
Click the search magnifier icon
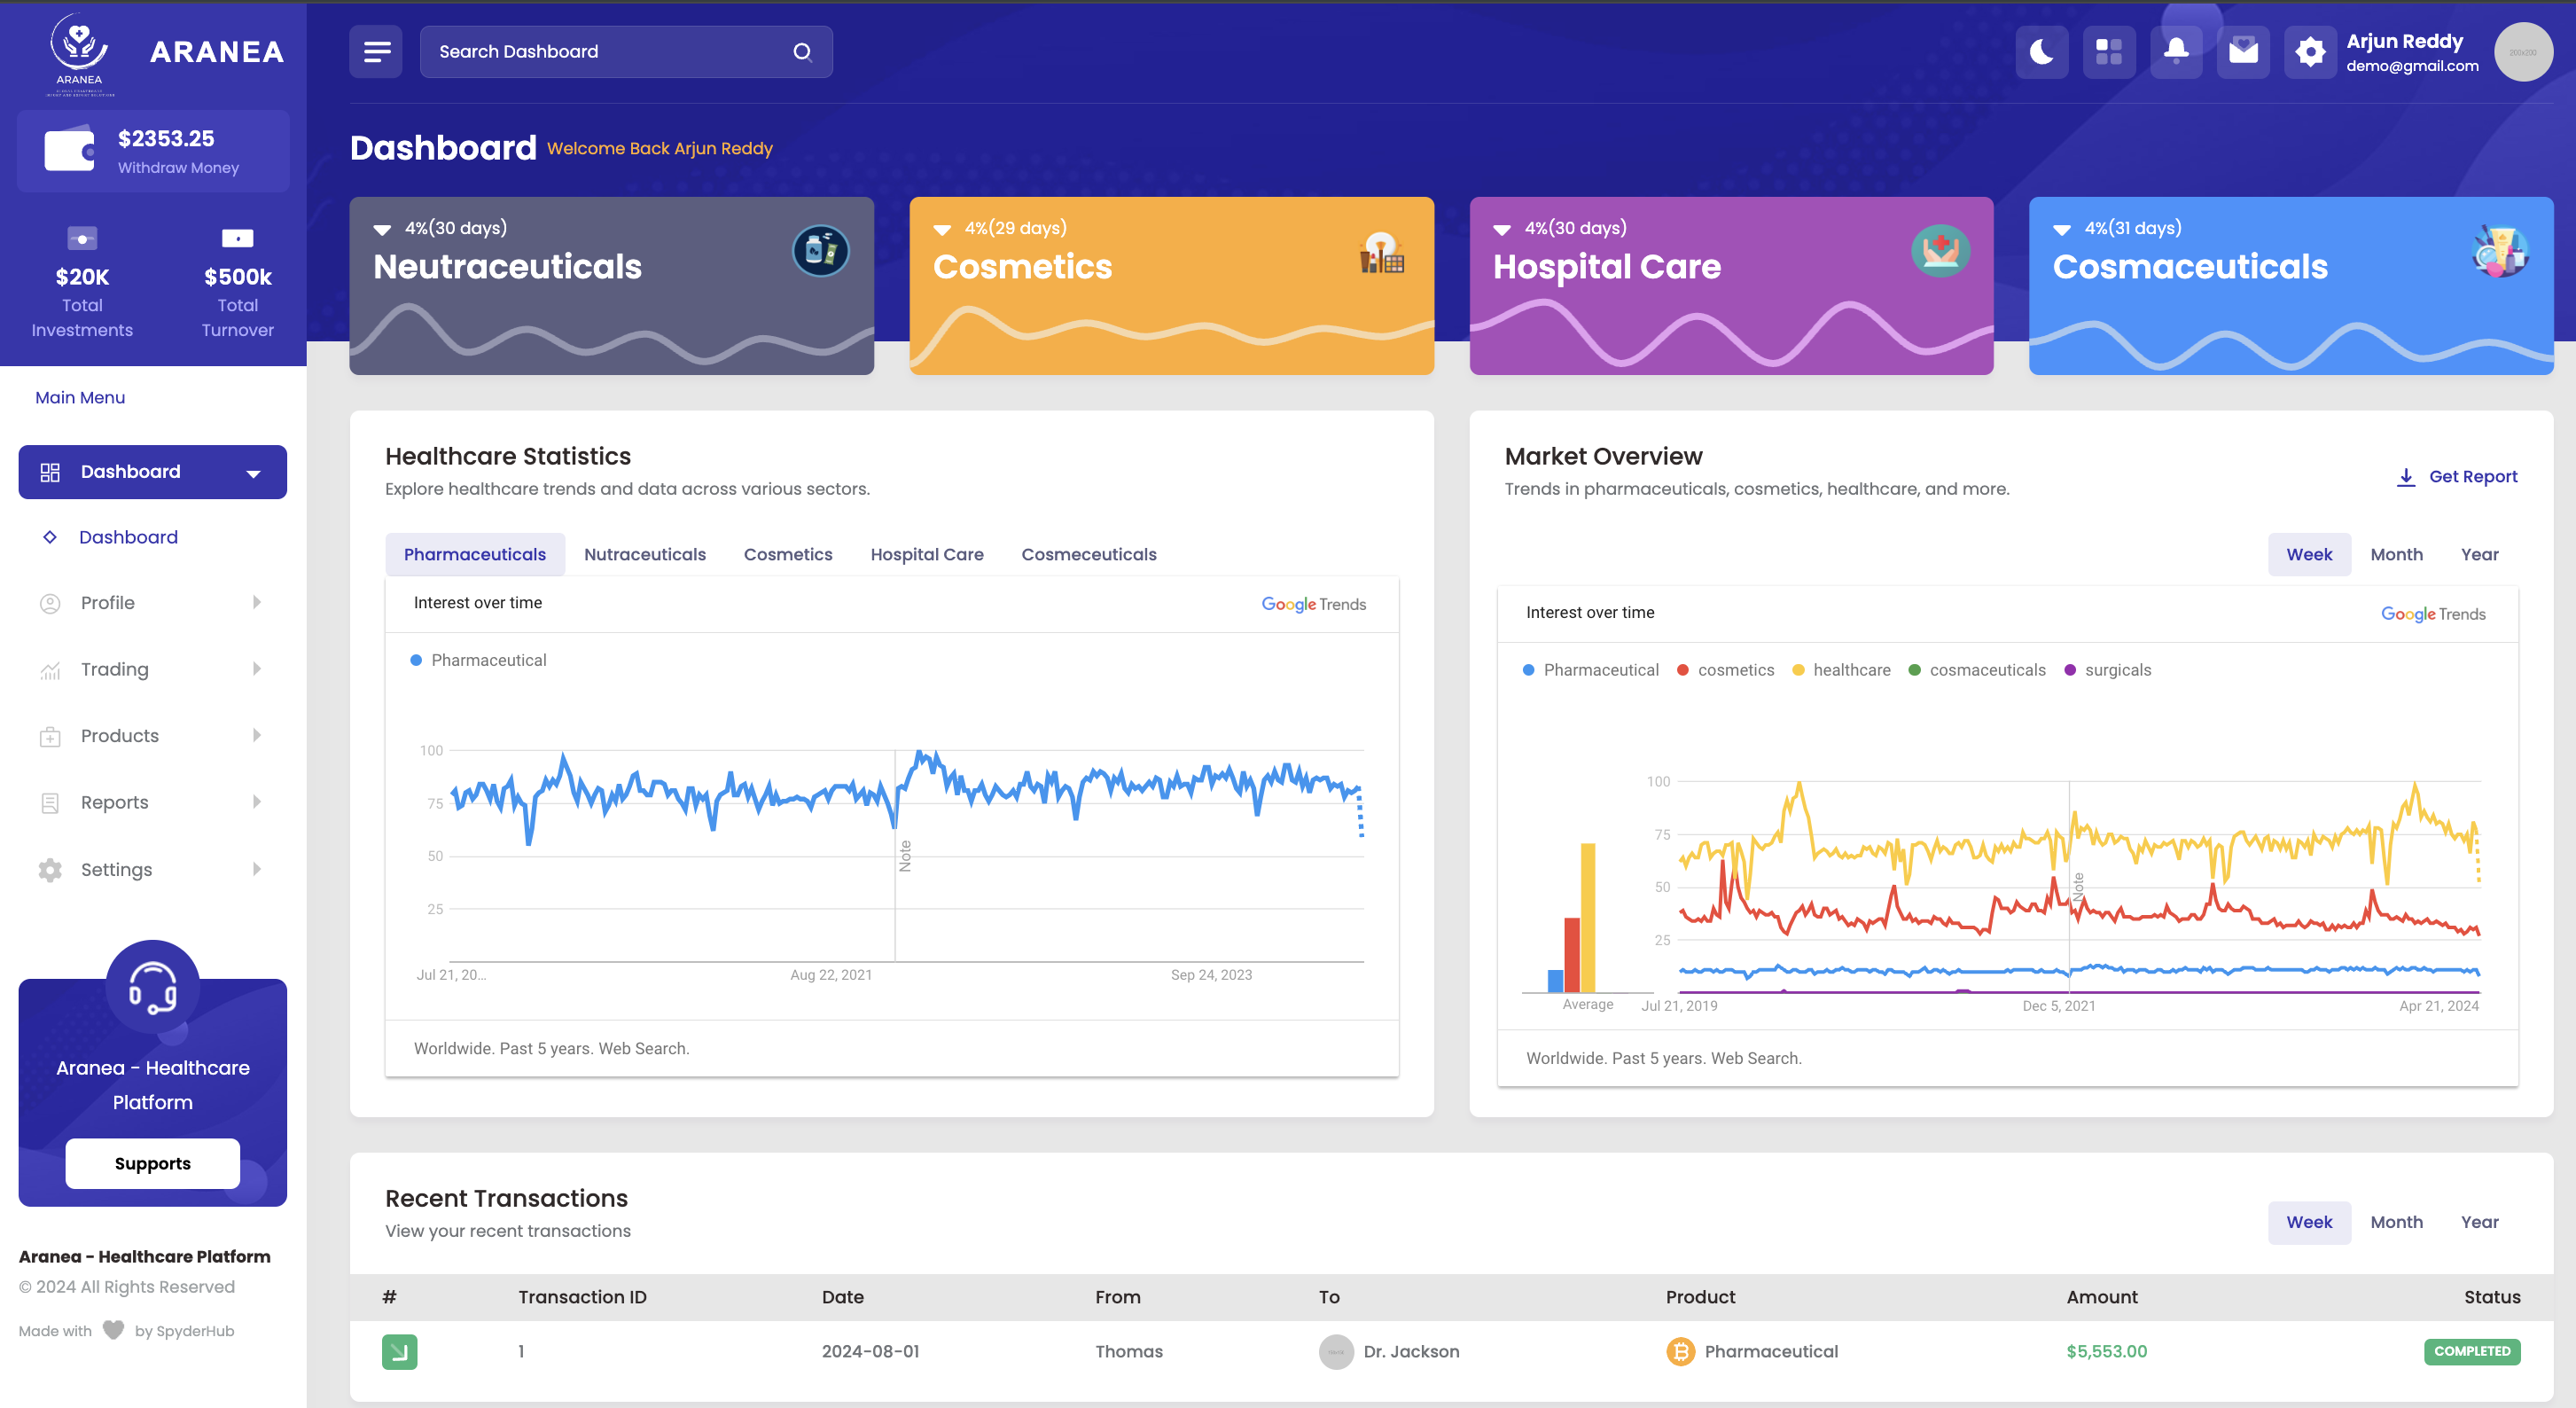[x=802, y=52]
